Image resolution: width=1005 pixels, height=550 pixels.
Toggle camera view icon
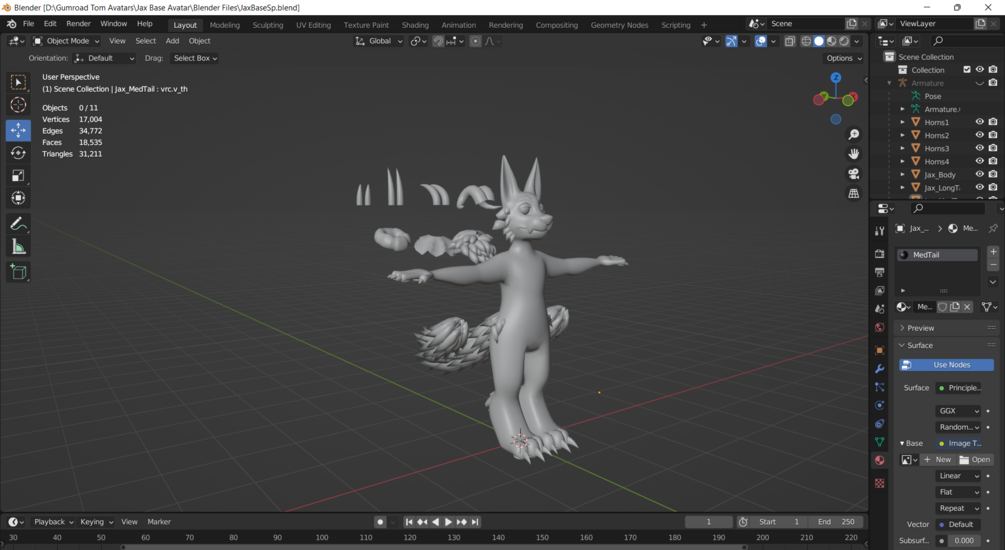pyautogui.click(x=854, y=174)
